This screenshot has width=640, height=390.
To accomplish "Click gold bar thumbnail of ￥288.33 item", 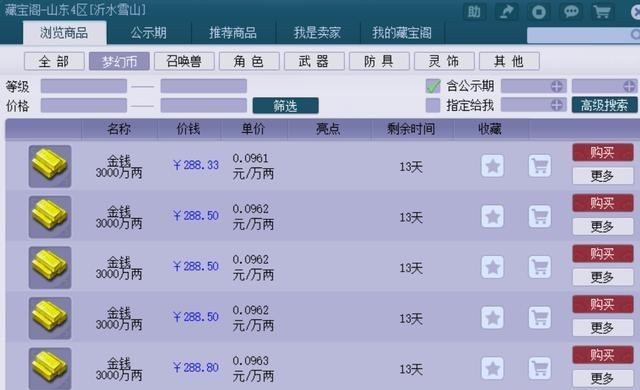I will click(50, 166).
